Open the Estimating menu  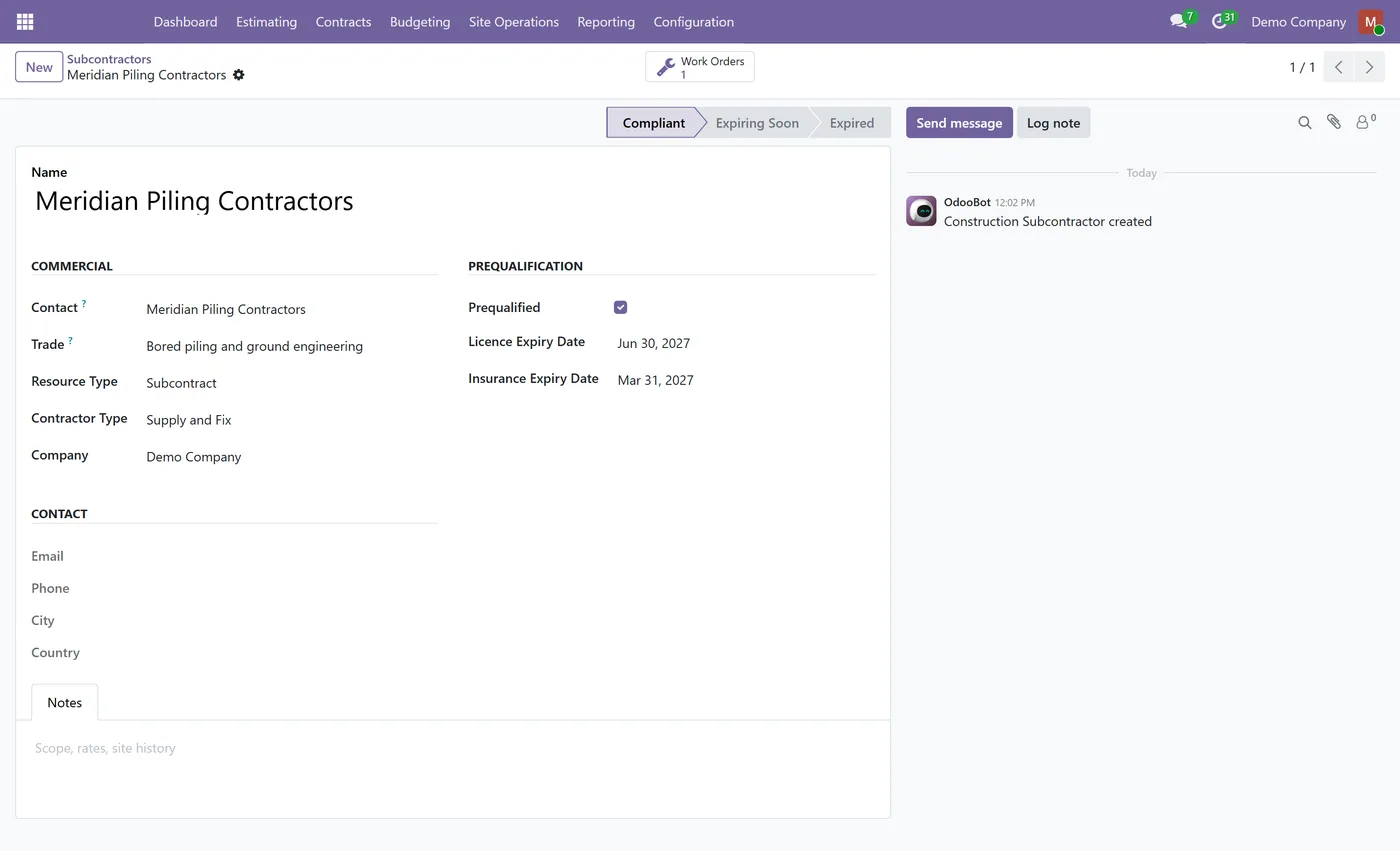point(266,21)
